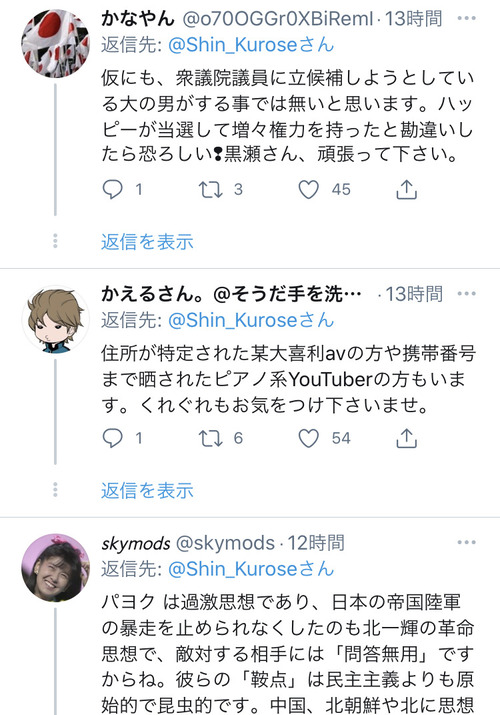Screen dimensions: 500x715
Task: Show replies under かなやん's tweet
Action: point(147,242)
